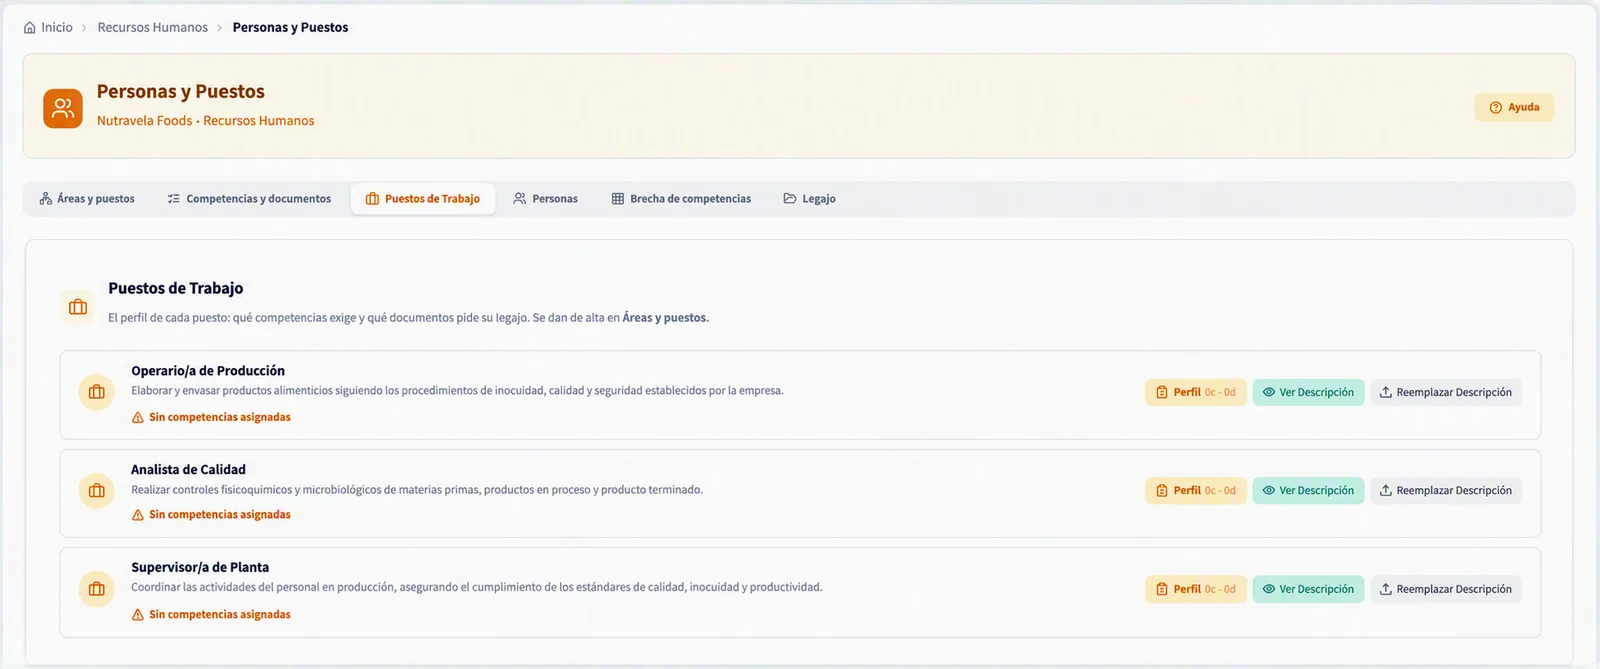Click Sin competencias asignadas under Analista
This screenshot has width=1600, height=669.
click(x=220, y=515)
